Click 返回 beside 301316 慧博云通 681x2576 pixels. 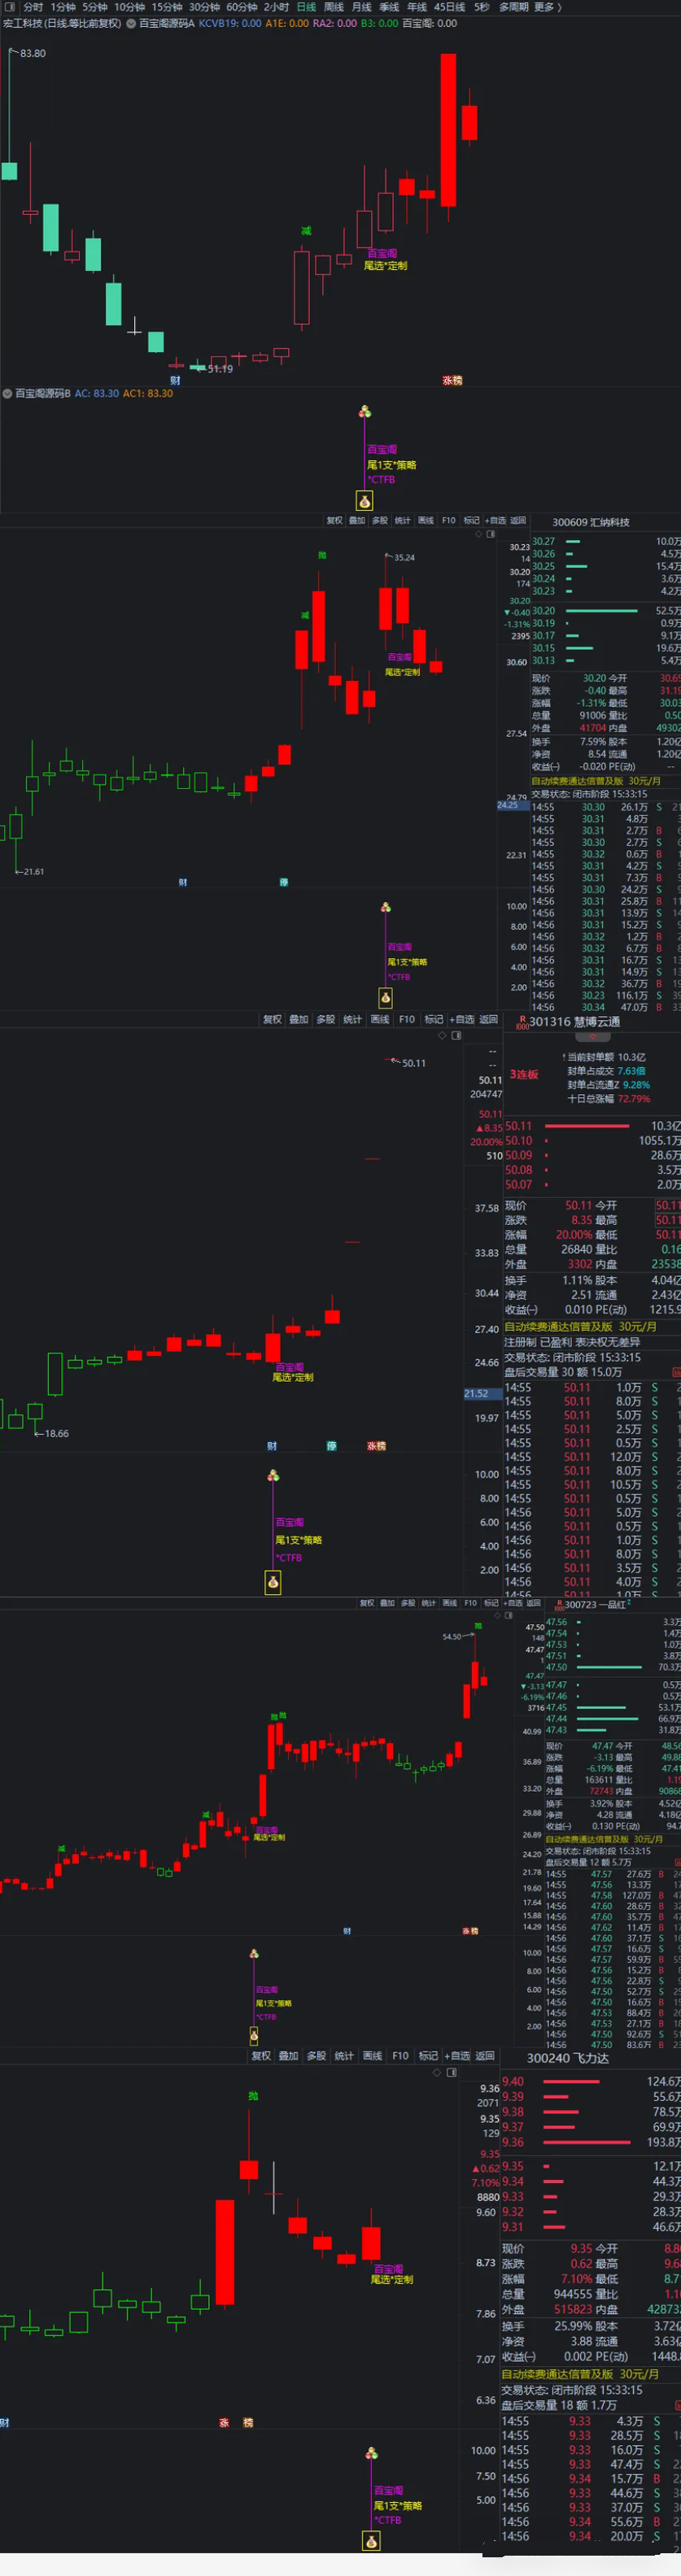[x=488, y=1020]
